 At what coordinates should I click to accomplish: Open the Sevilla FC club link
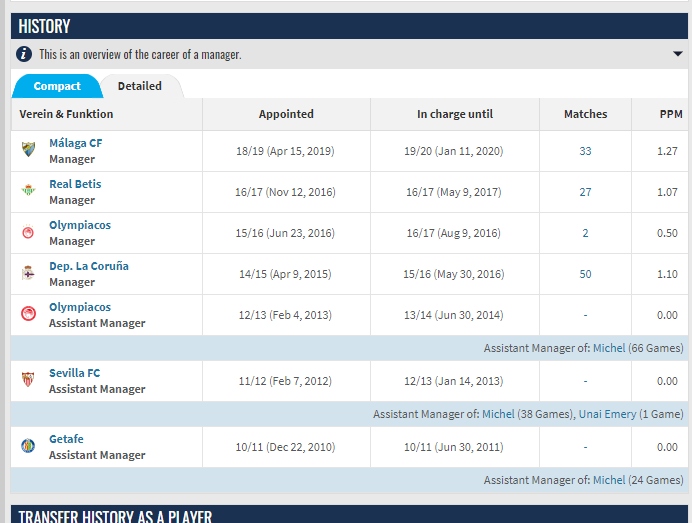pyautogui.click(x=75, y=373)
